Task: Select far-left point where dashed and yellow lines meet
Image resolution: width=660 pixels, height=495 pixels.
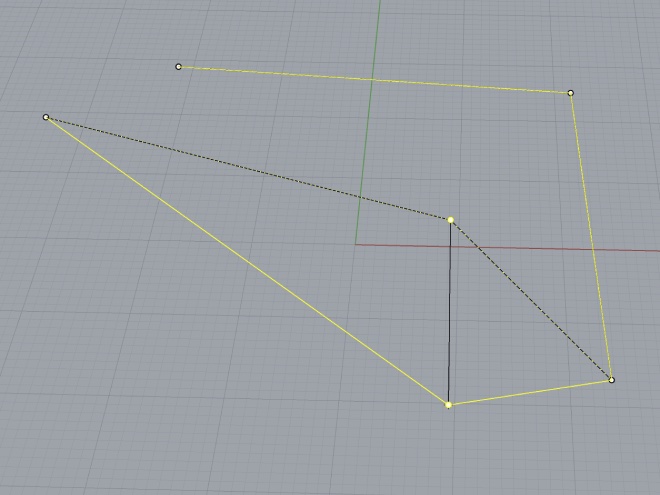Action: pos(46,117)
